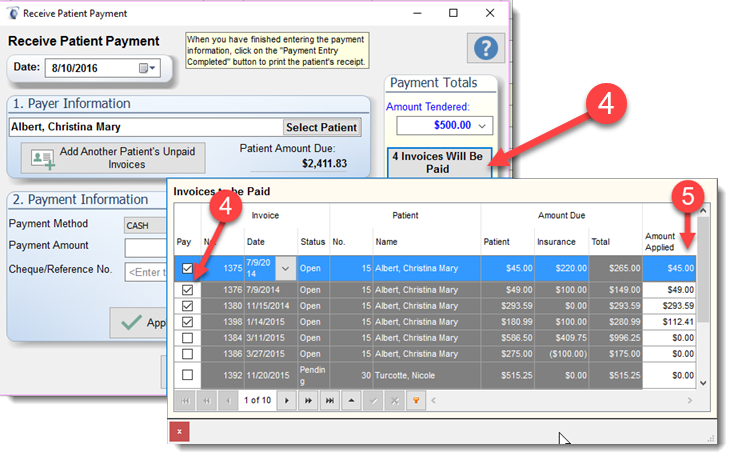
Task: Click the $409.75 insurance cell
Action: [x=562, y=337]
